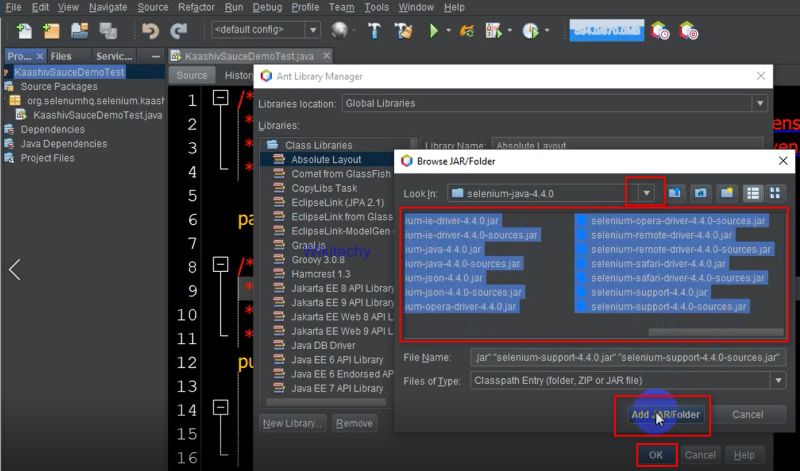Click the memory usage indicator bar
800x471 pixels.
pos(607,31)
